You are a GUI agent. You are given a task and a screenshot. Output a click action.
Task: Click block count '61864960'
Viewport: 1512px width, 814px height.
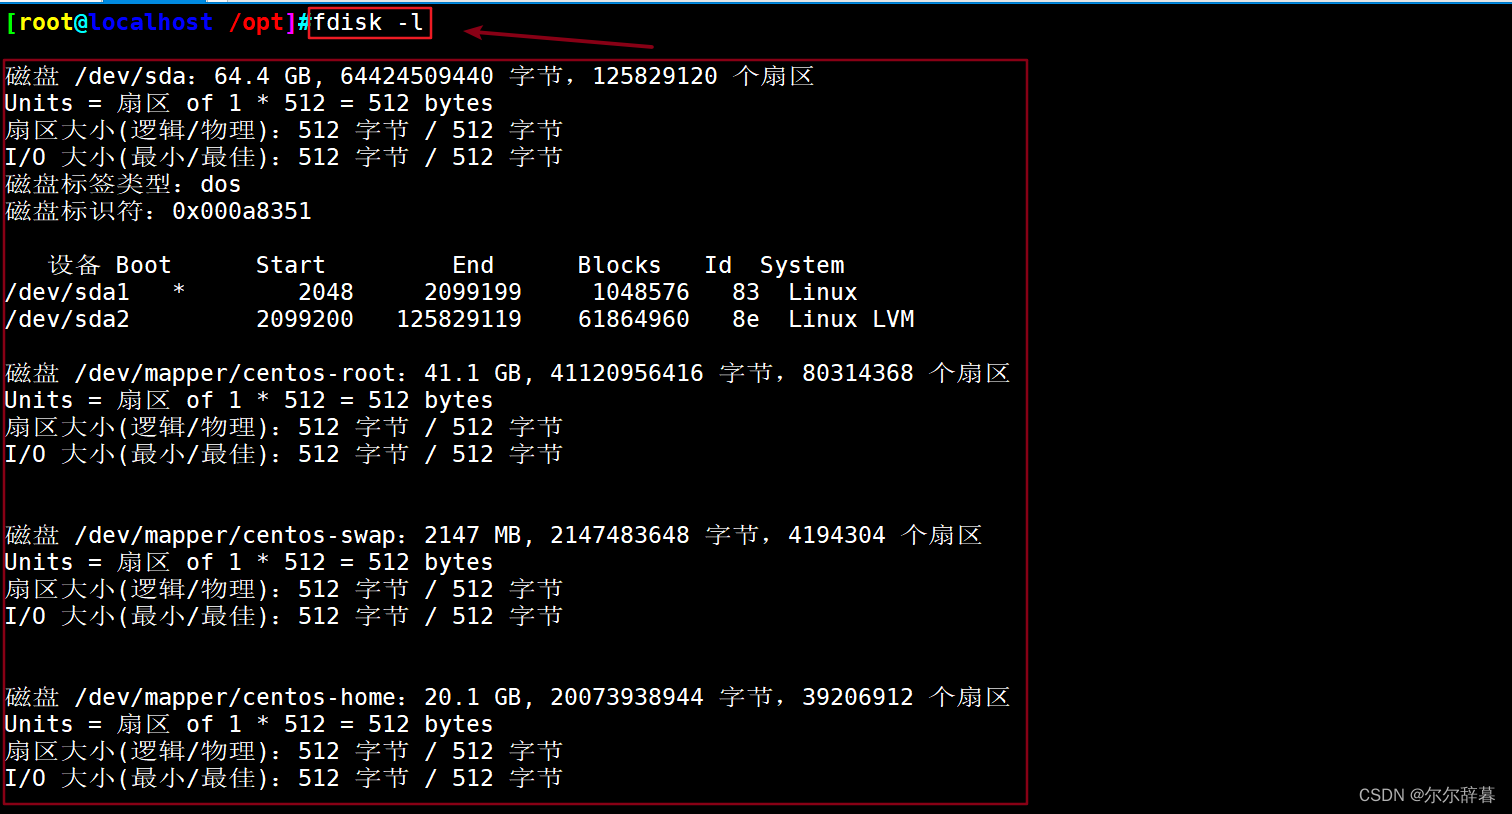634,319
